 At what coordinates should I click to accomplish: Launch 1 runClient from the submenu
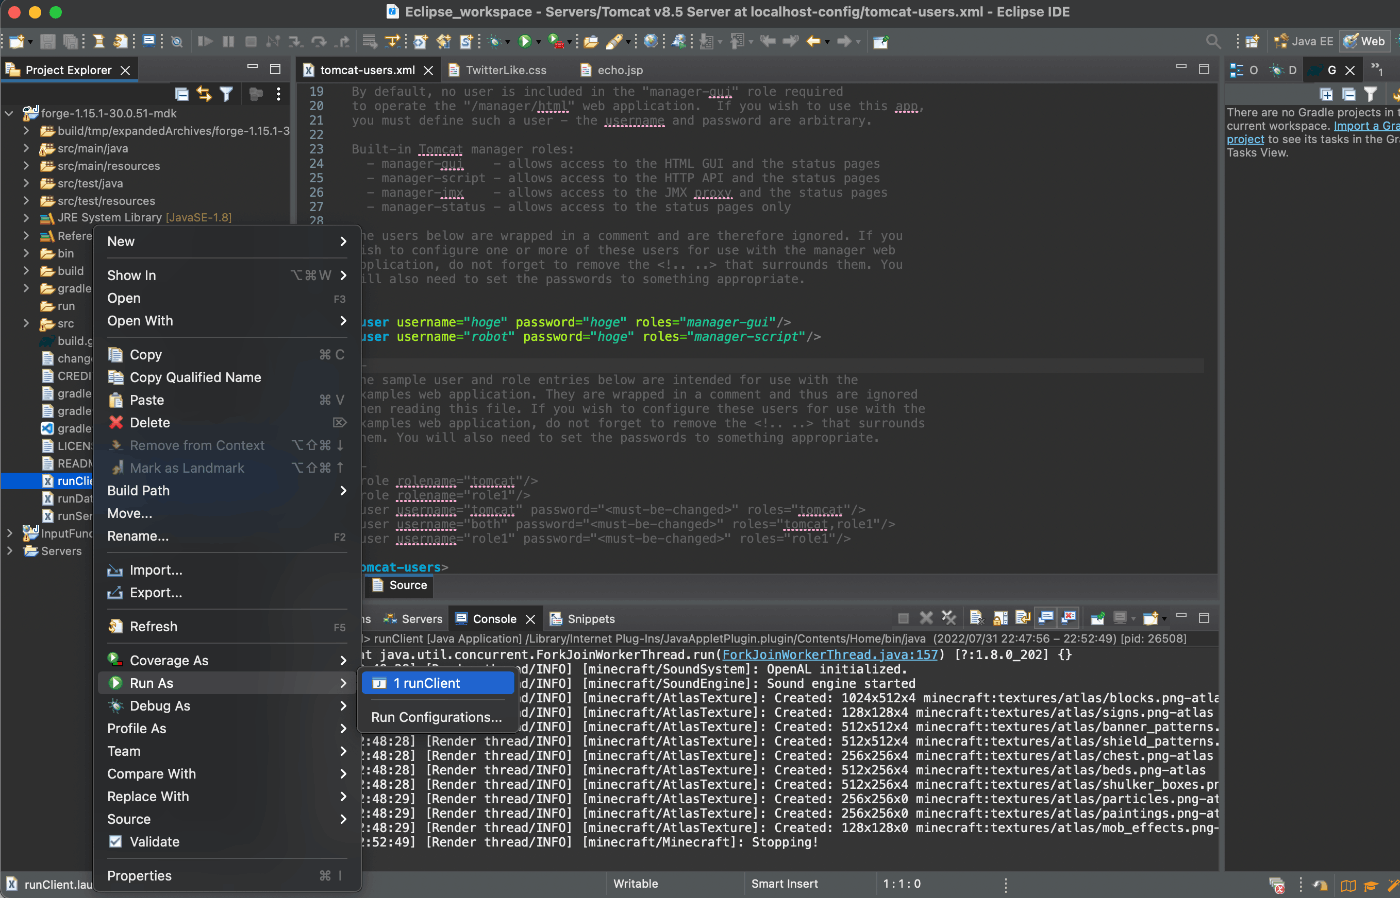438,683
